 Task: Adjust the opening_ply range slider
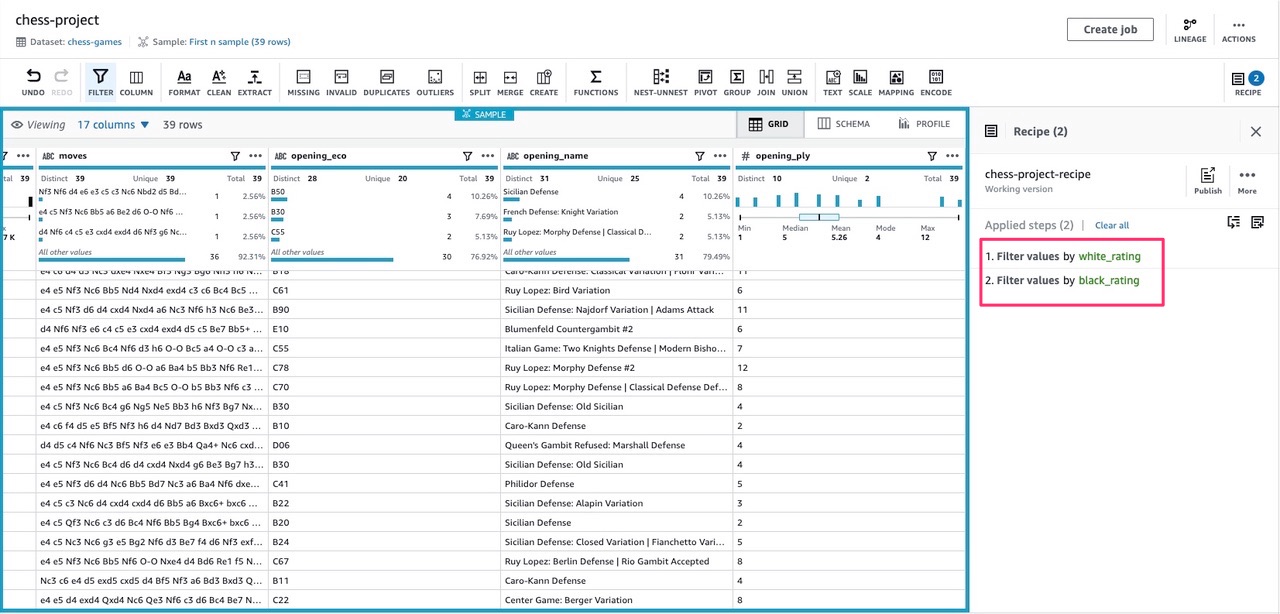820,216
